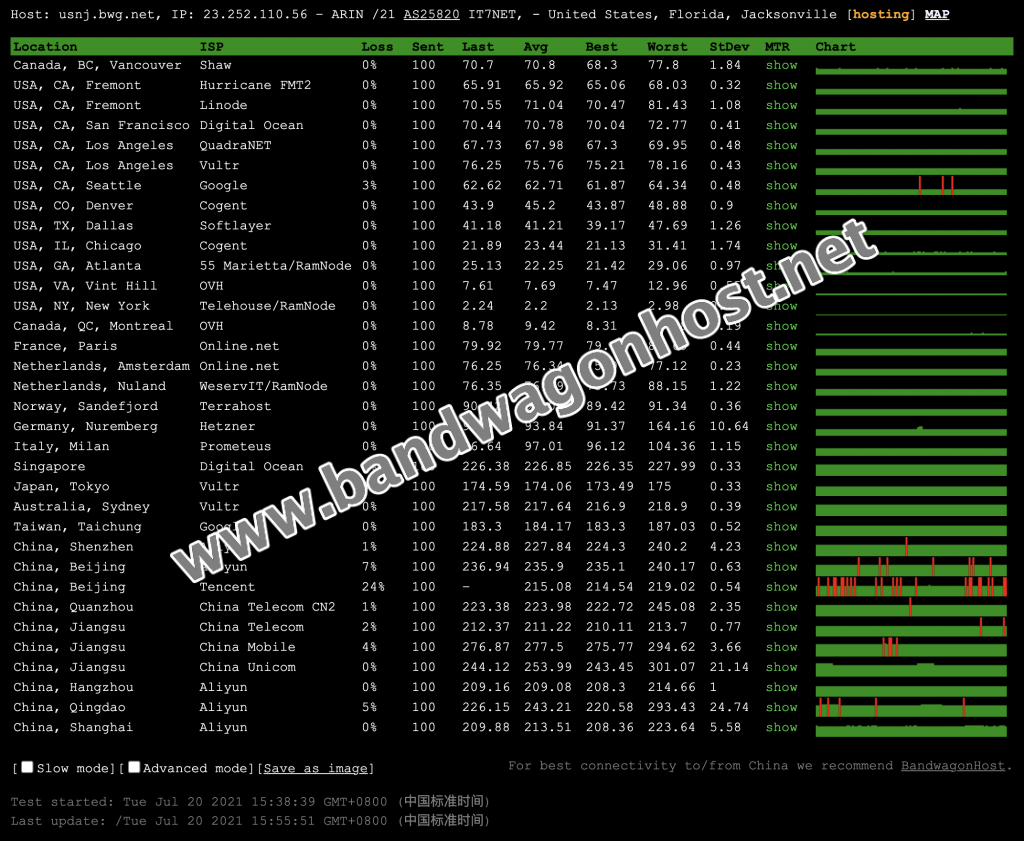Show MTR for San Francisco Digital Ocean
The height and width of the screenshot is (841, 1024).
click(x=782, y=125)
